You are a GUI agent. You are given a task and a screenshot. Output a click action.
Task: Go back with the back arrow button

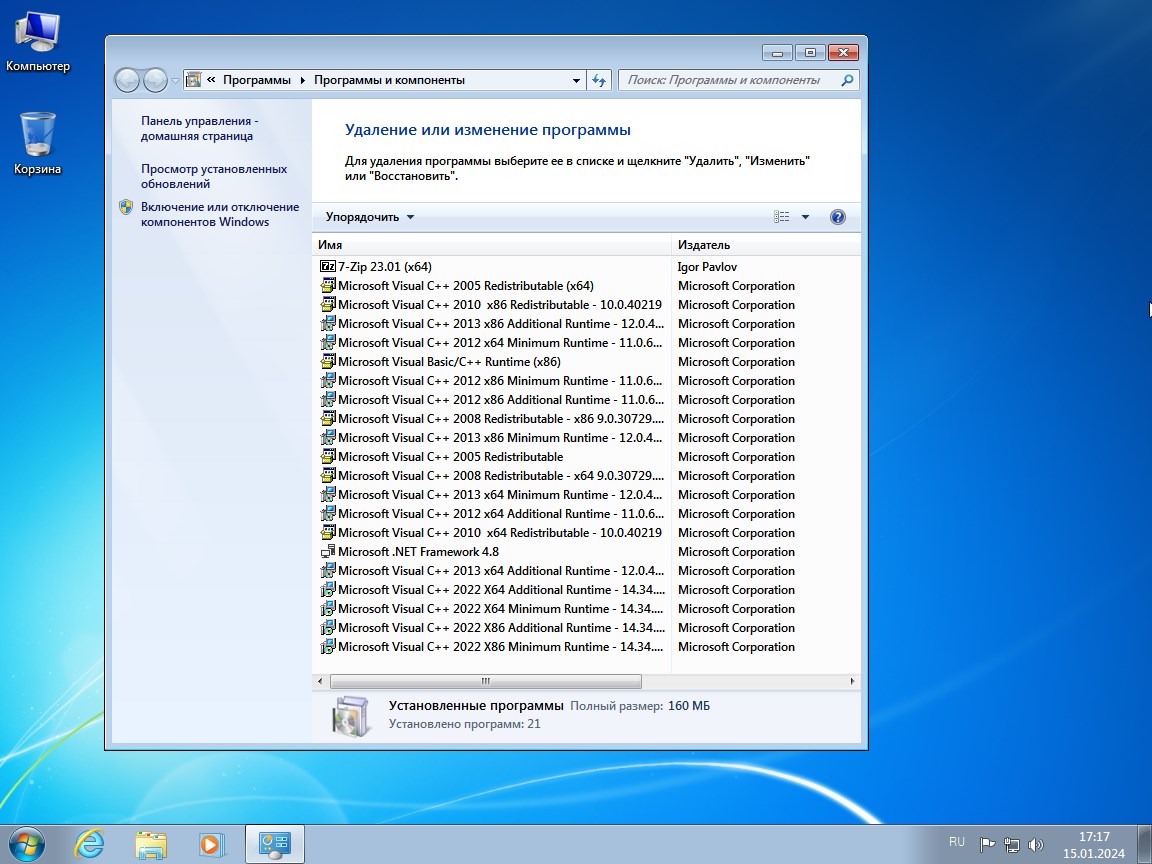click(127, 80)
